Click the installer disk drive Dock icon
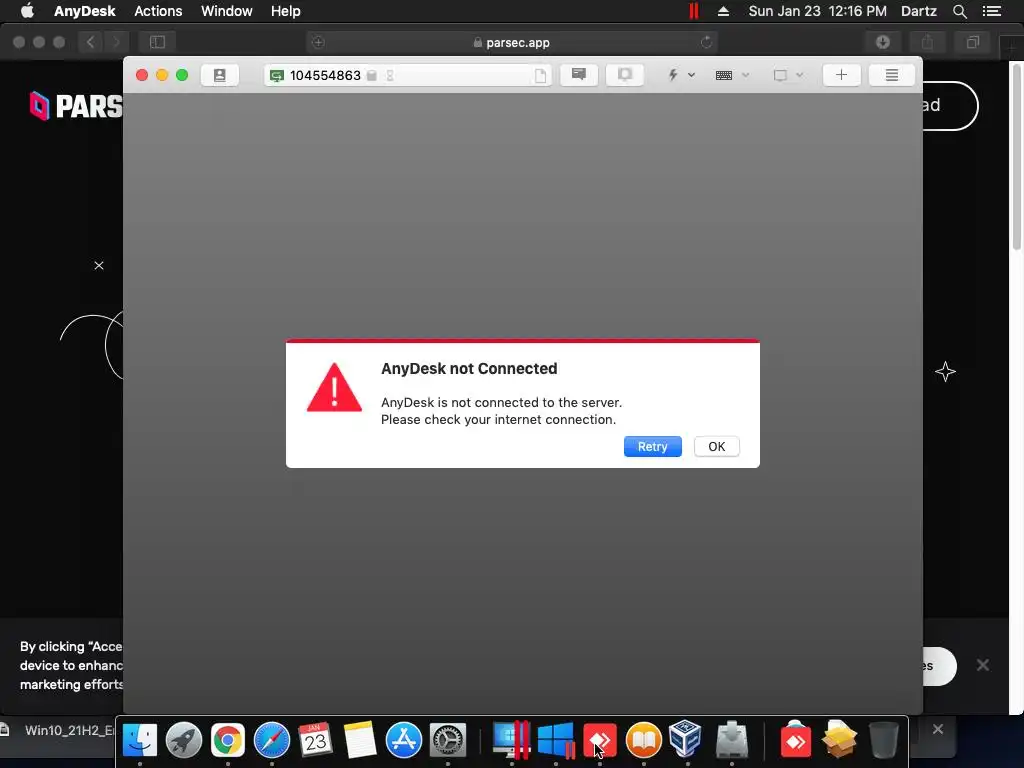This screenshot has width=1024, height=768. [731, 740]
